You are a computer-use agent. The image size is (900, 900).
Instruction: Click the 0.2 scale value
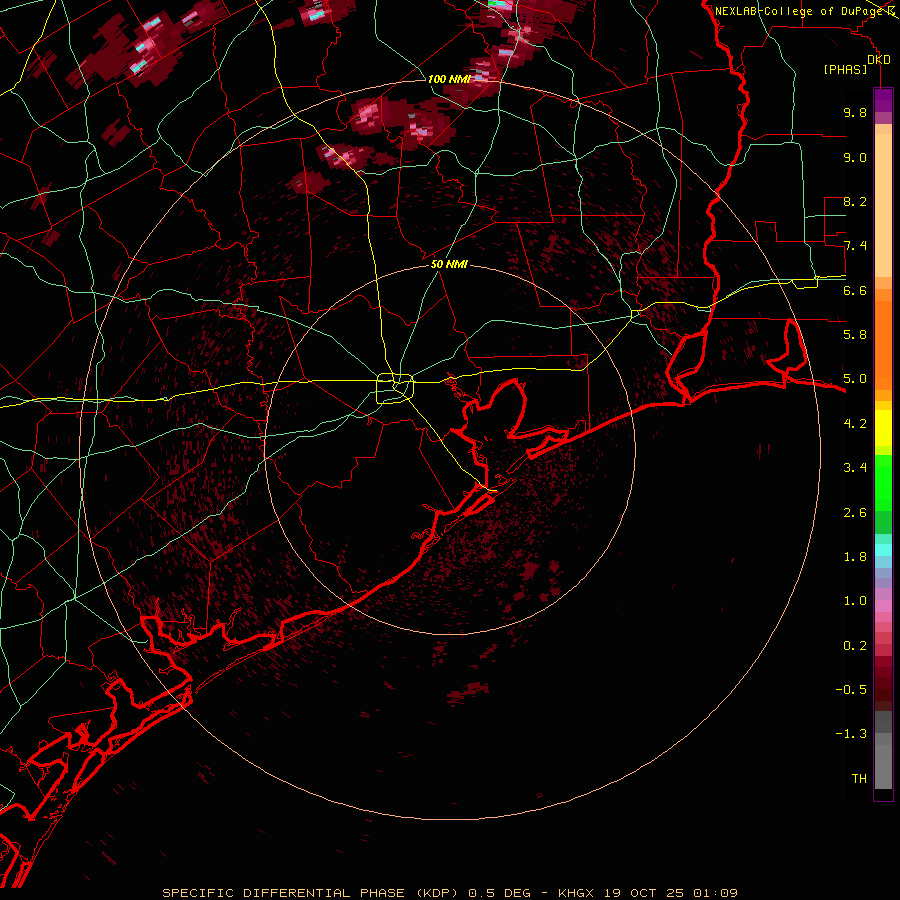pos(855,646)
